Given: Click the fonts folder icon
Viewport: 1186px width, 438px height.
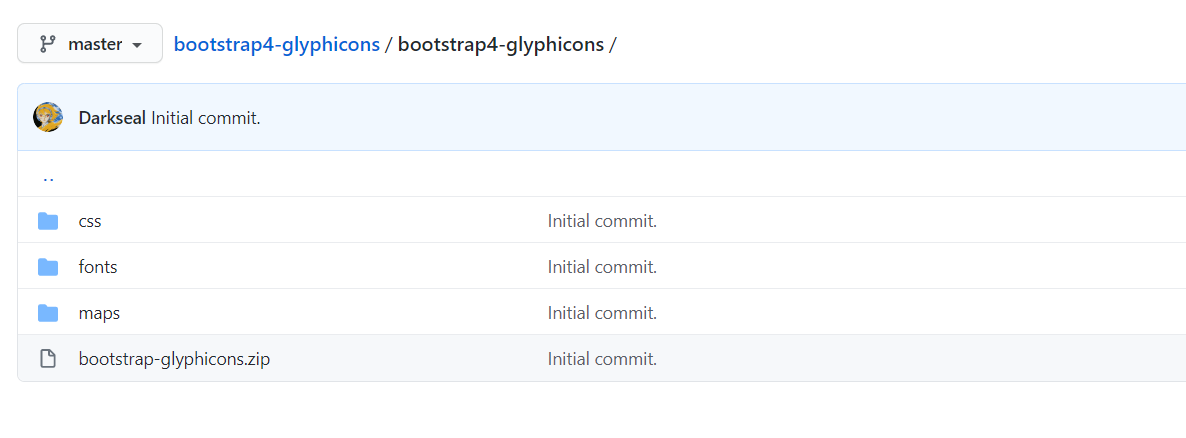Looking at the screenshot, I should (x=48, y=267).
